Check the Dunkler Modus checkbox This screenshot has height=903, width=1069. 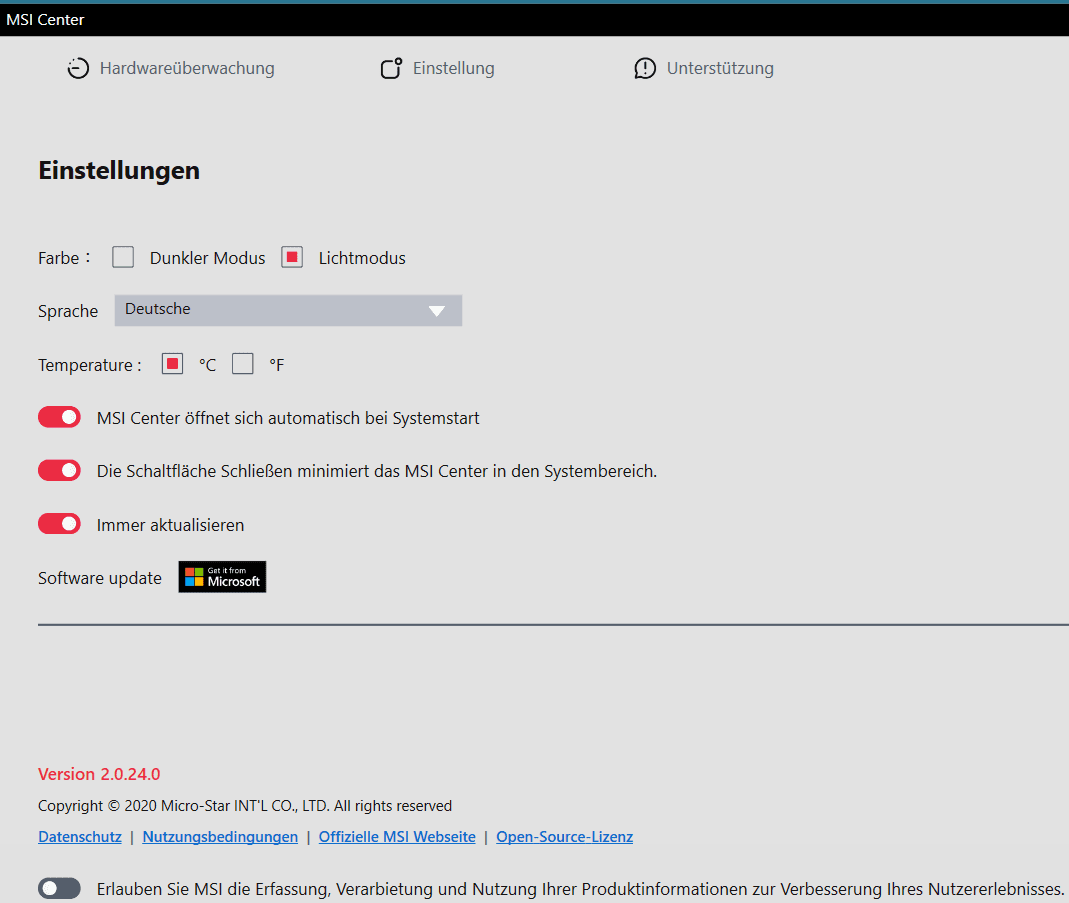tap(123, 257)
